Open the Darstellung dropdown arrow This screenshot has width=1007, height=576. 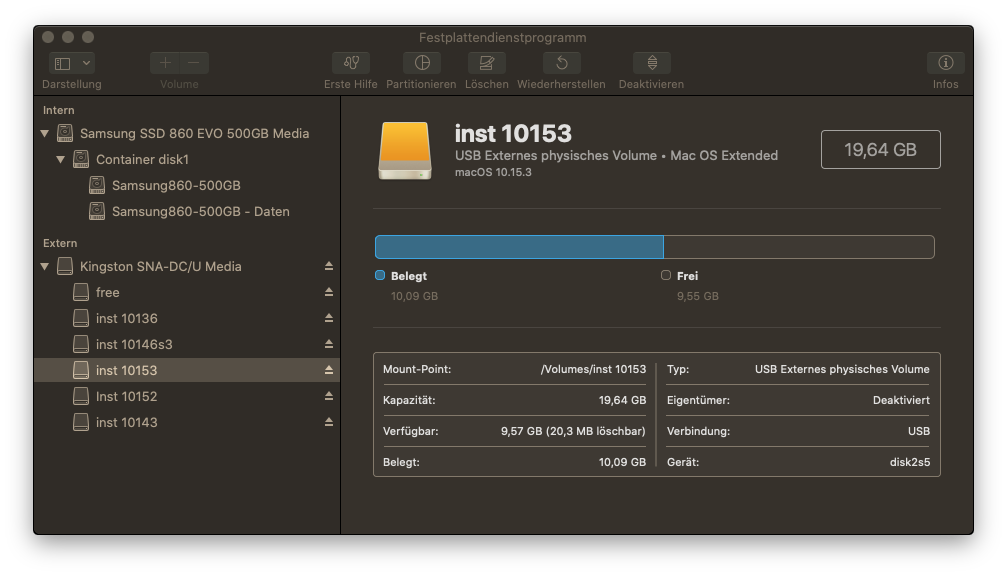[x=86, y=63]
